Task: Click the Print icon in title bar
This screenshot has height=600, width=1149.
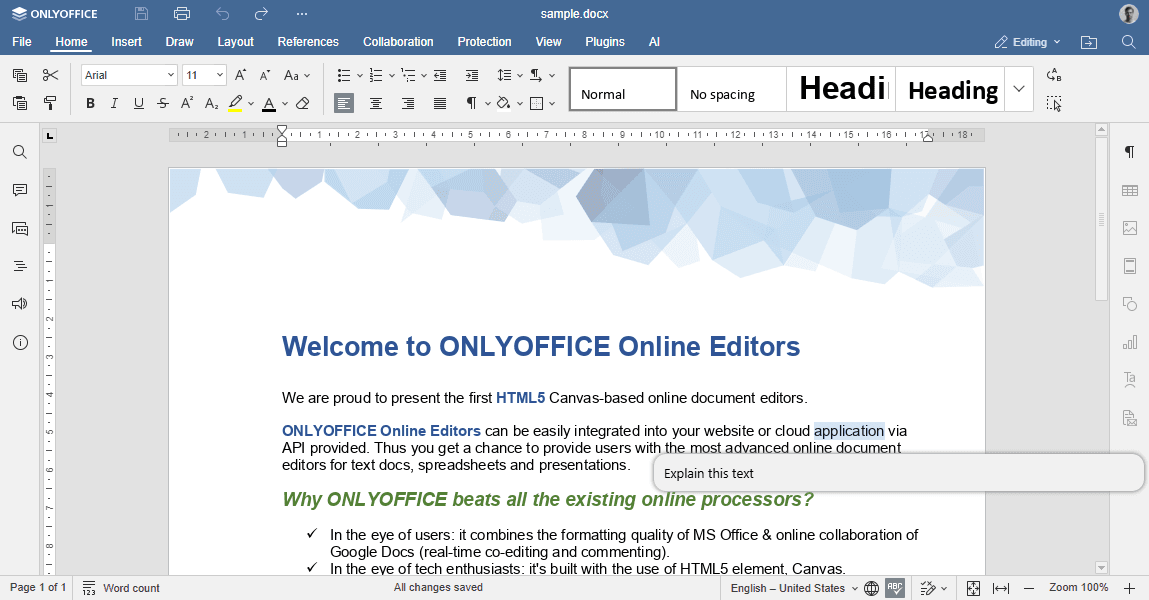Action: (x=181, y=14)
